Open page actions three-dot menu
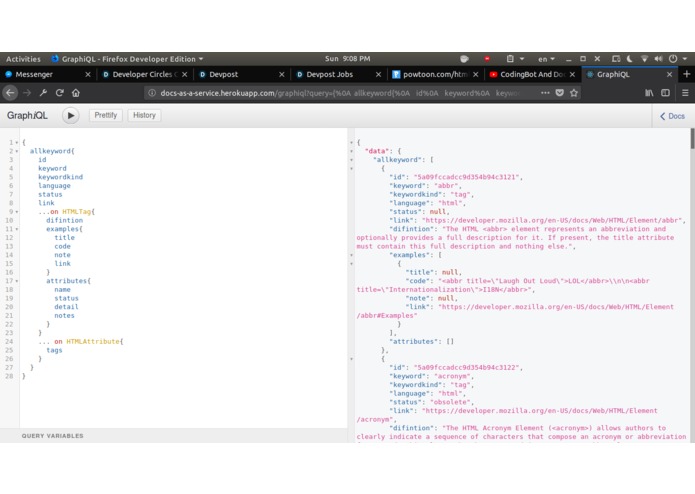The image size is (695, 494). coord(545,93)
